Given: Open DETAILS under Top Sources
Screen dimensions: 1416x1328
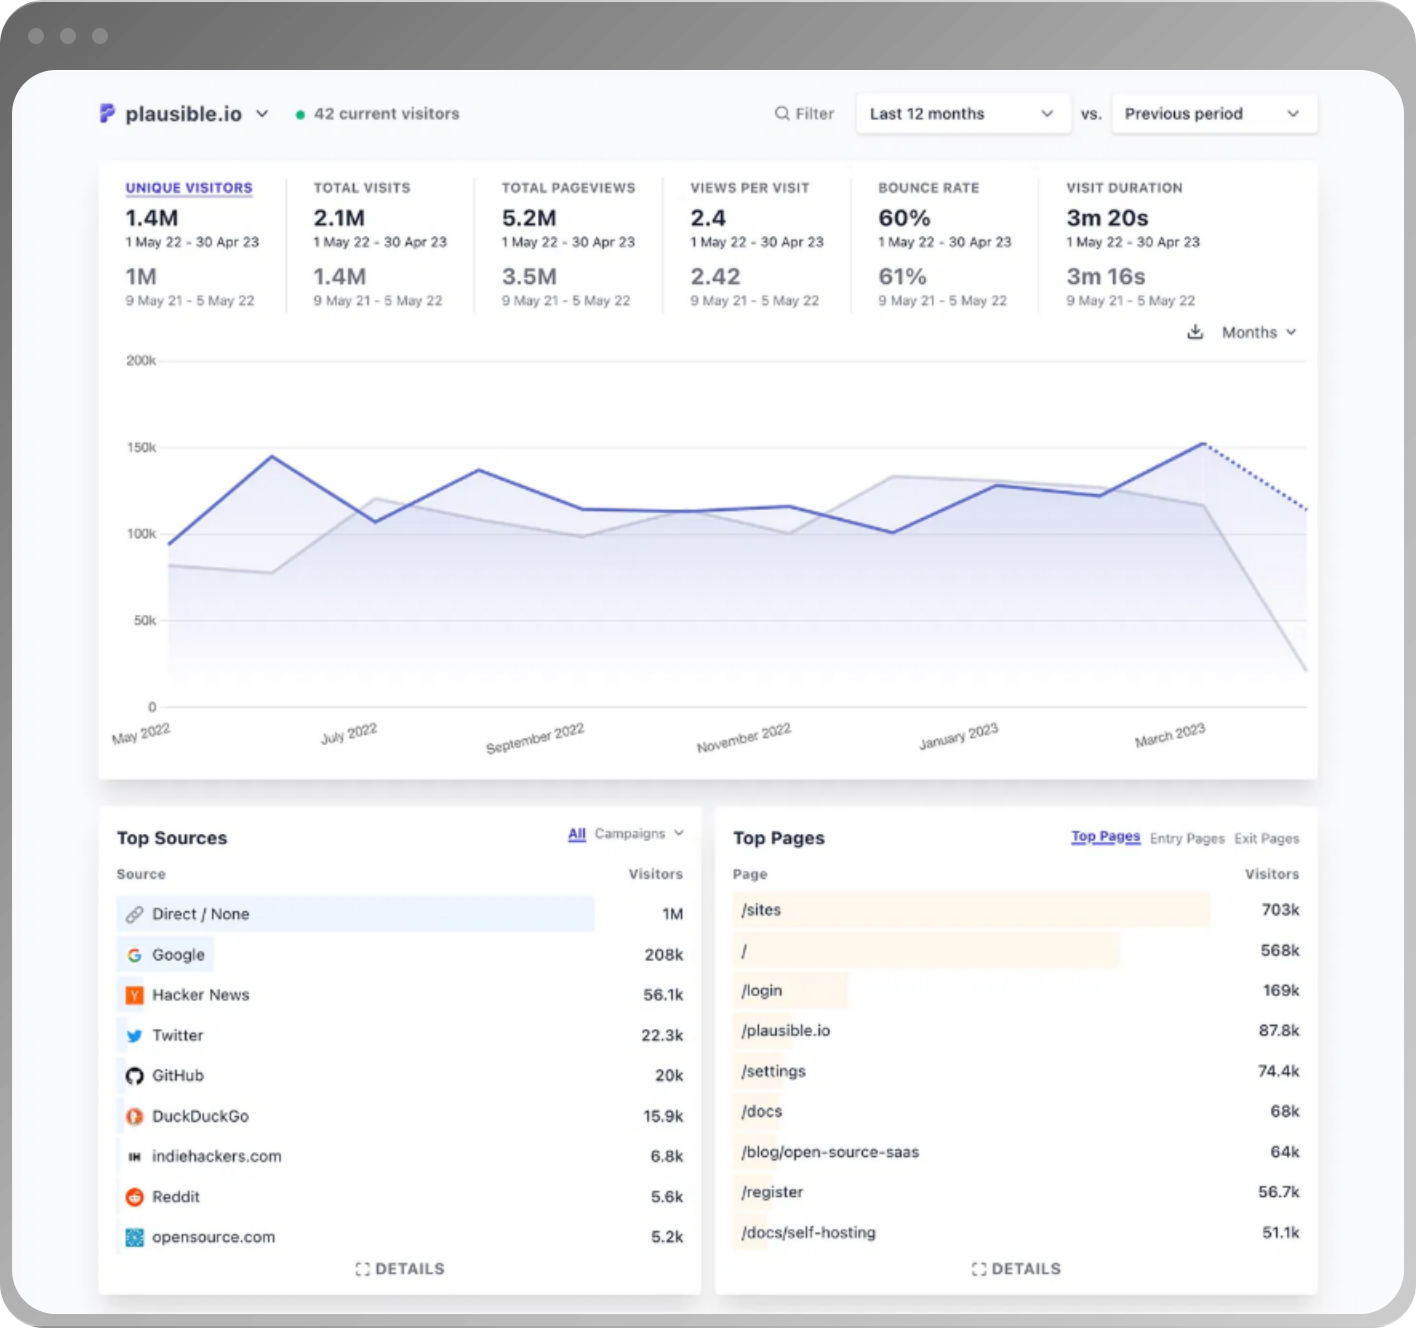Looking at the screenshot, I should coord(400,1269).
